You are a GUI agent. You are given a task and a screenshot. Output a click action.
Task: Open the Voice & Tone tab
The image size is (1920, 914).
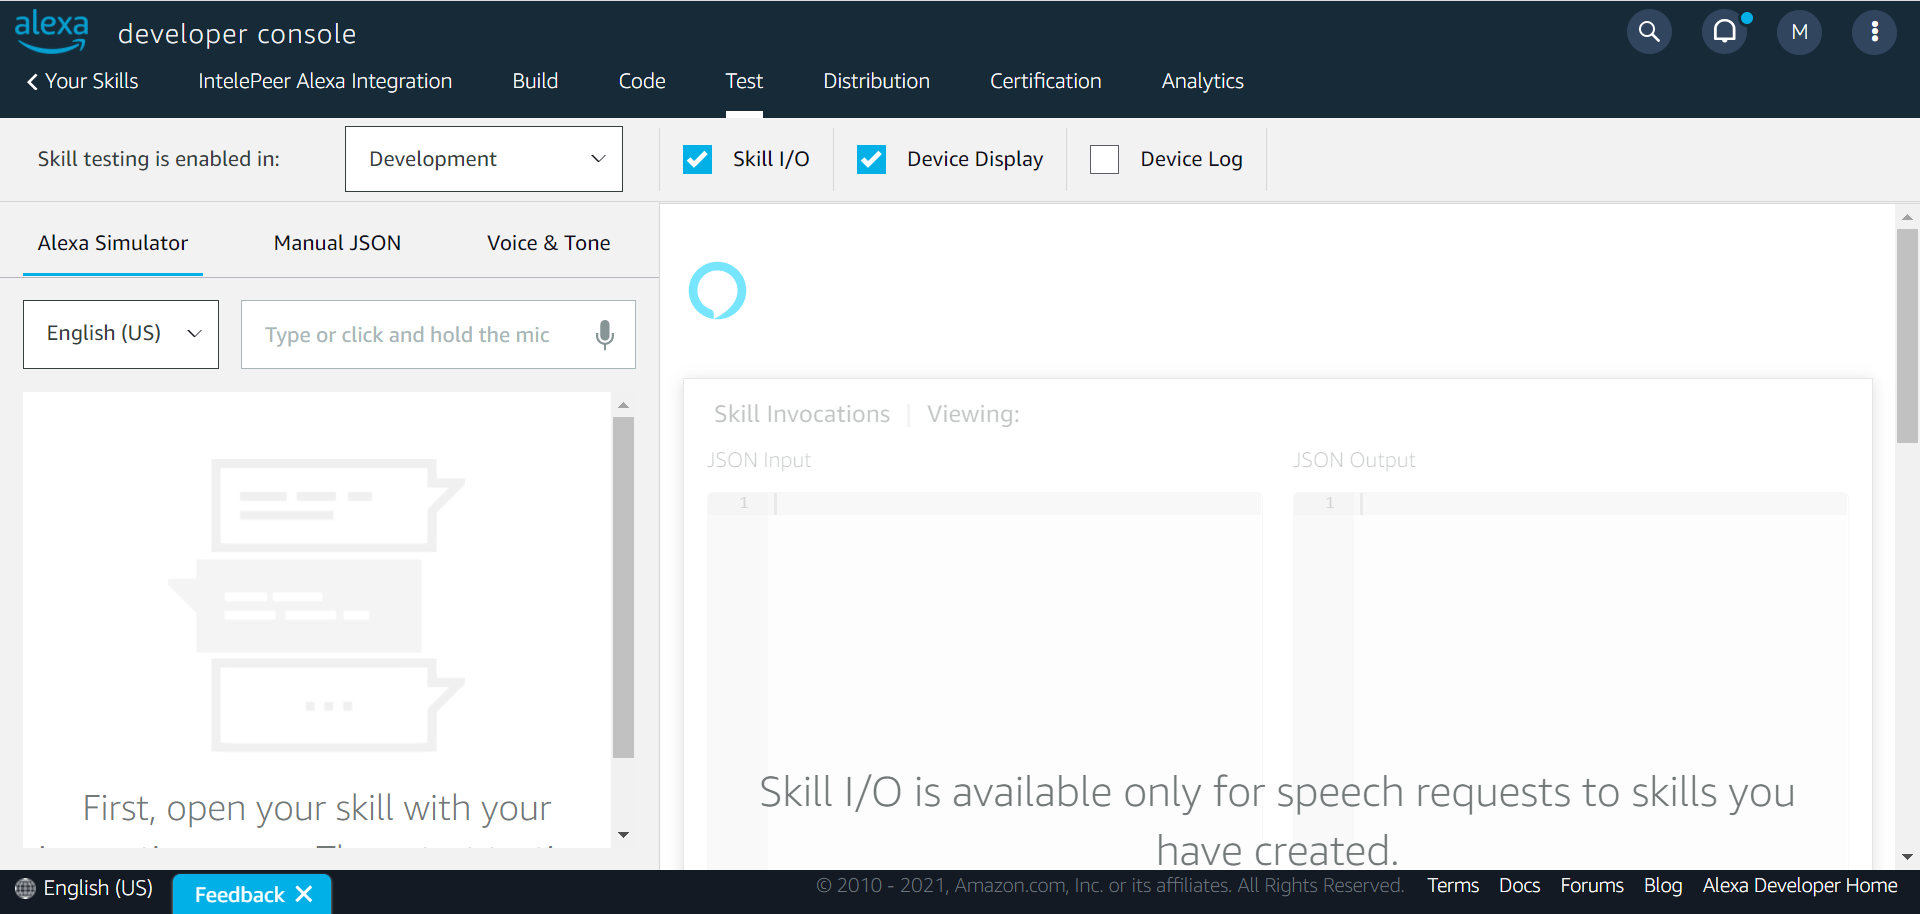coord(548,243)
